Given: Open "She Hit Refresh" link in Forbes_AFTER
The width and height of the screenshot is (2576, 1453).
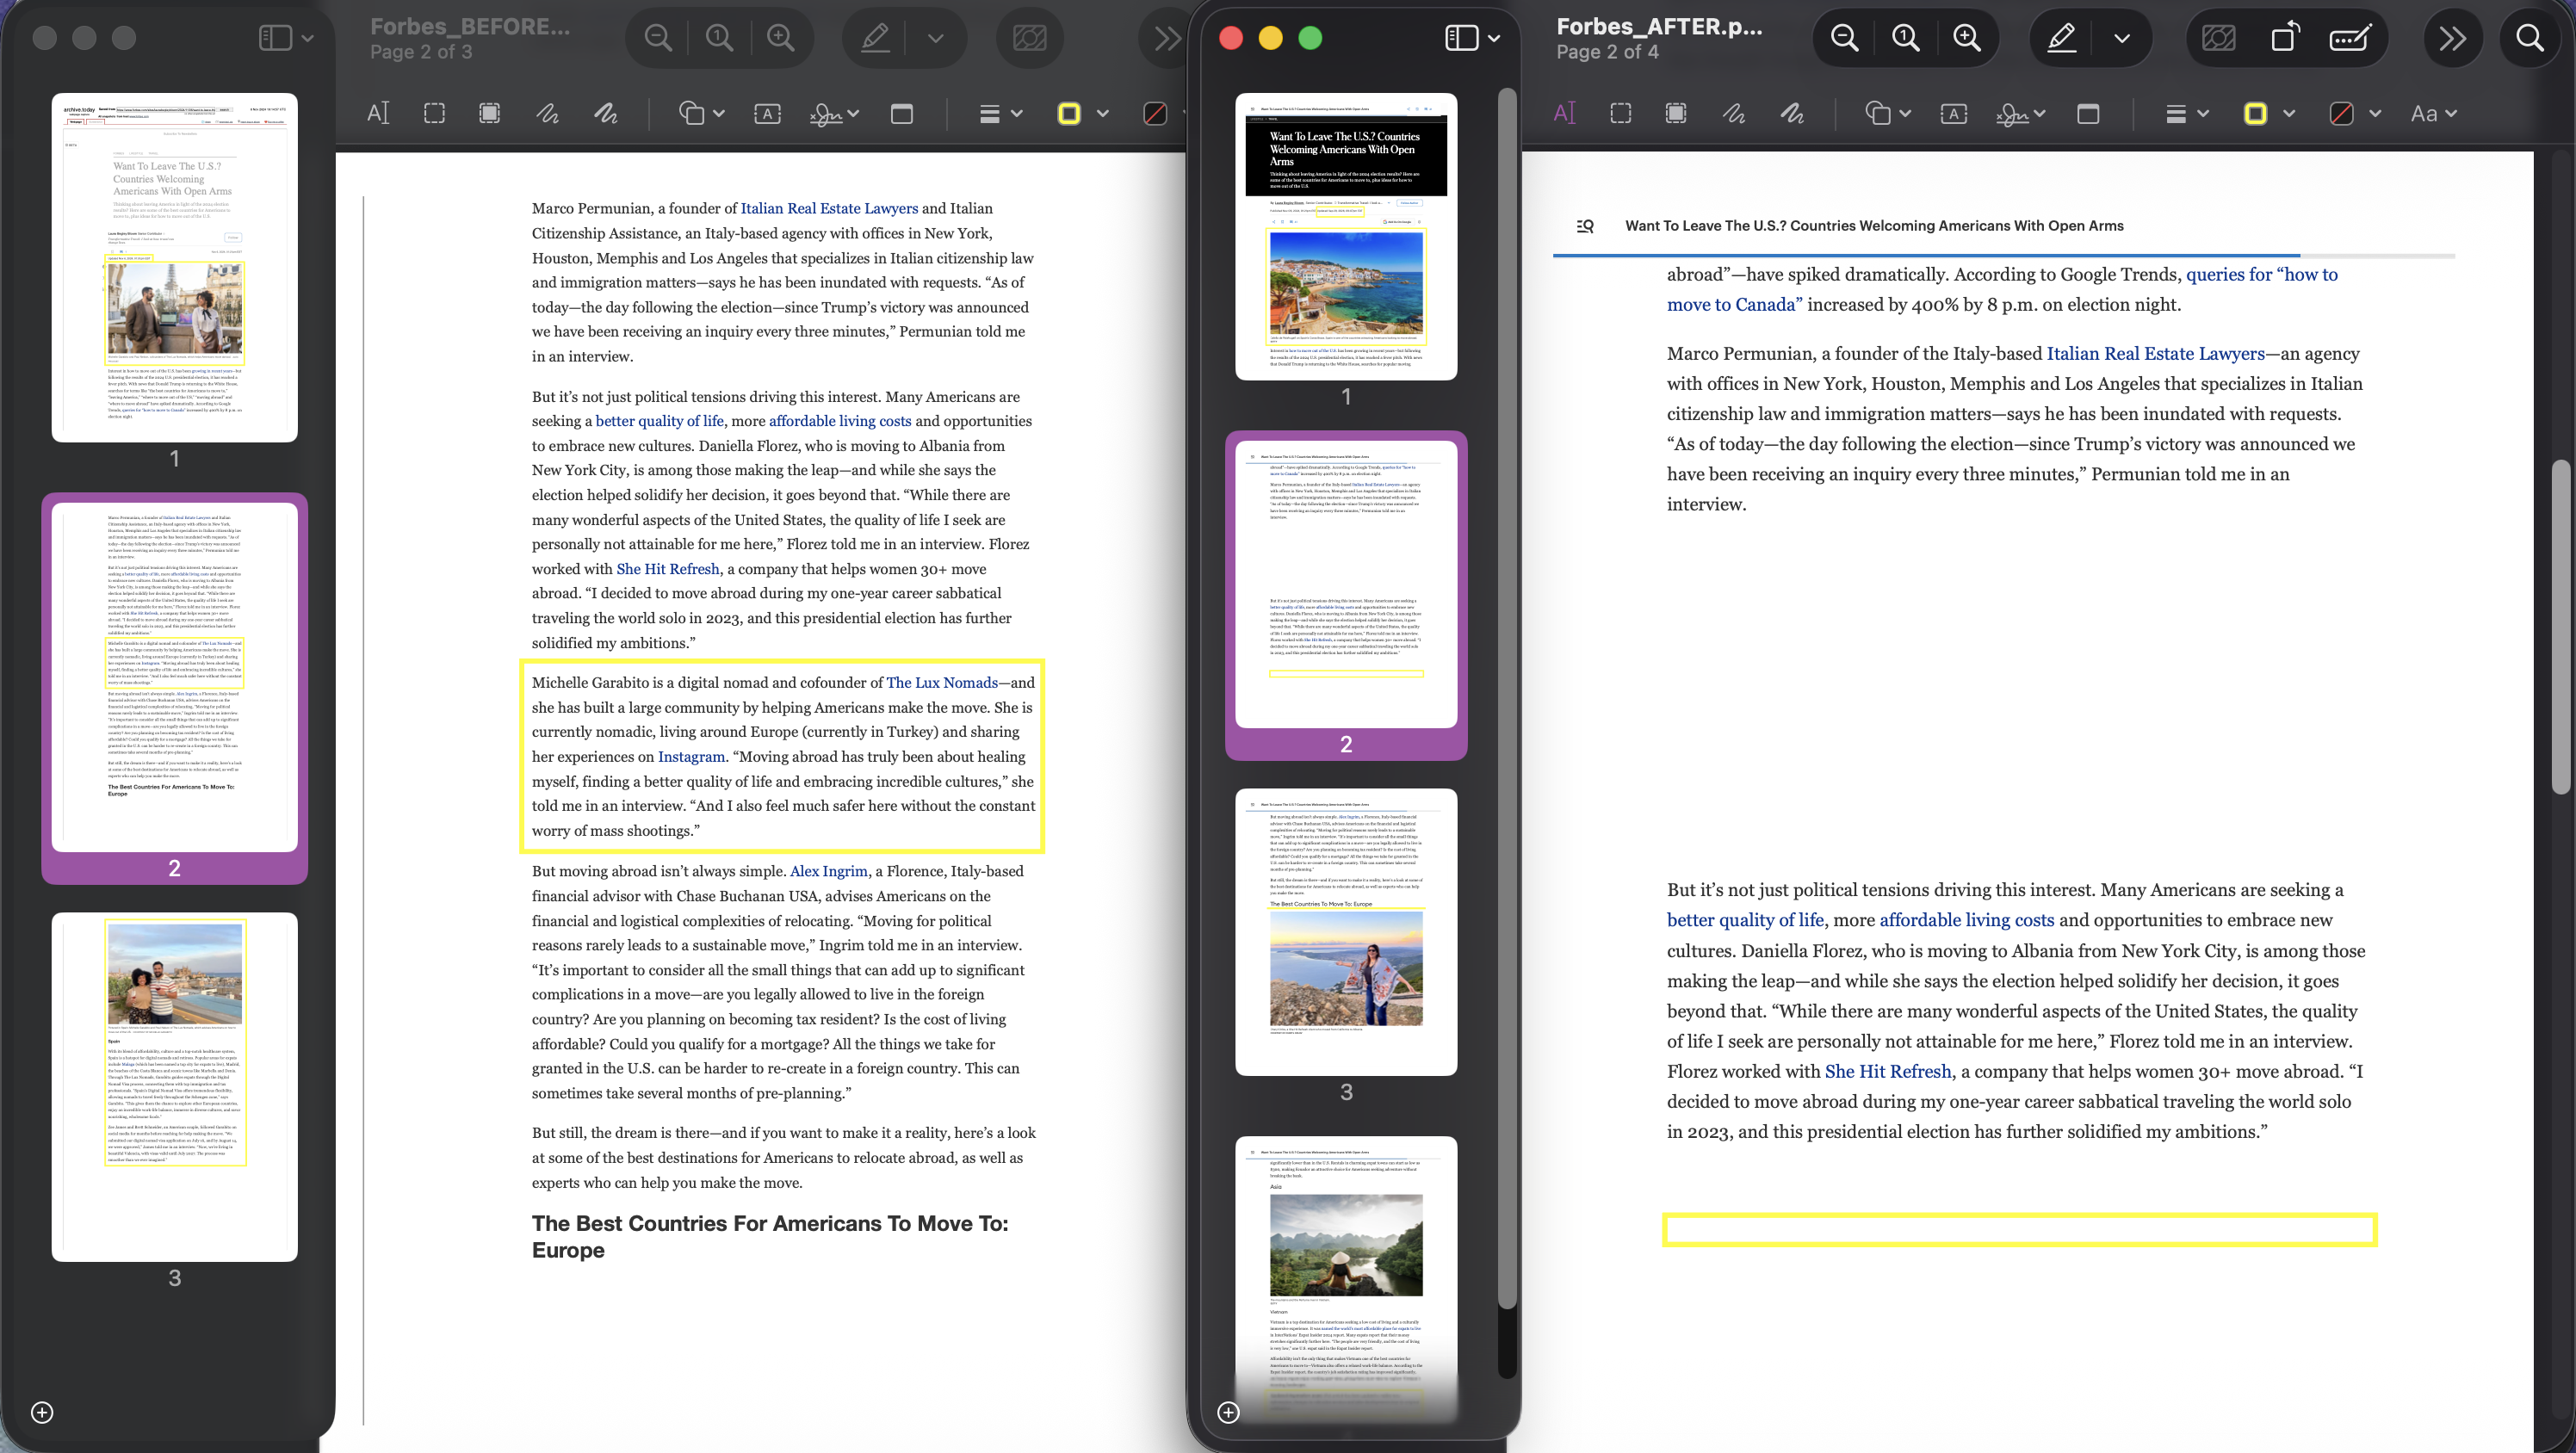Looking at the screenshot, I should click(1888, 1071).
